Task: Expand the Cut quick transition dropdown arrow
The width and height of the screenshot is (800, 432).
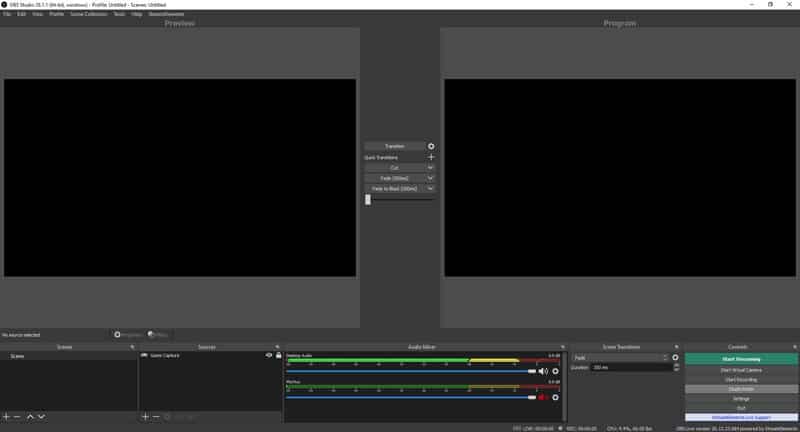Action: coord(430,168)
